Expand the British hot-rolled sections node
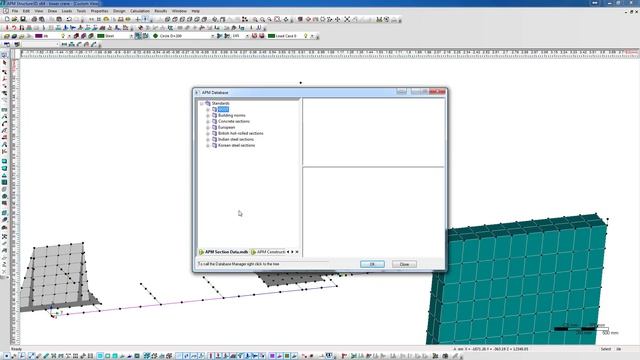 pos(208,133)
